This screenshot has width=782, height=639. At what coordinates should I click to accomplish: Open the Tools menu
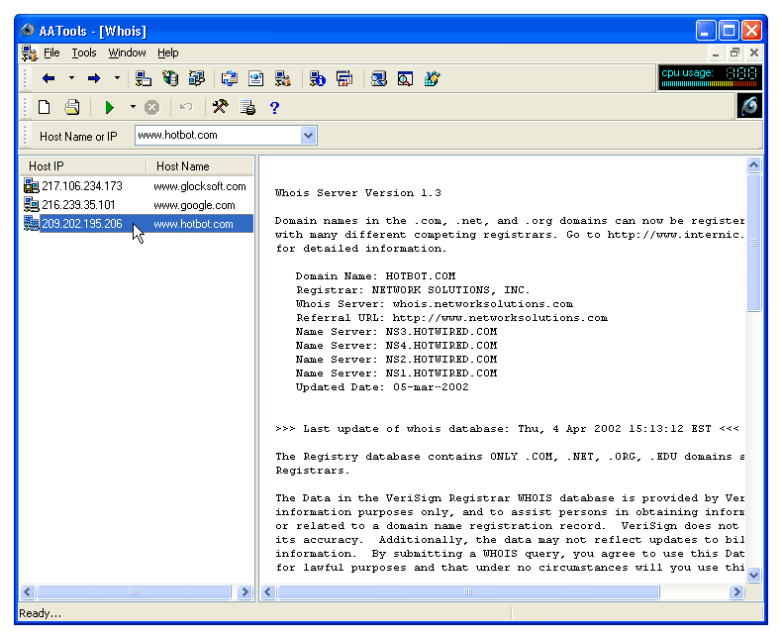tap(84, 53)
